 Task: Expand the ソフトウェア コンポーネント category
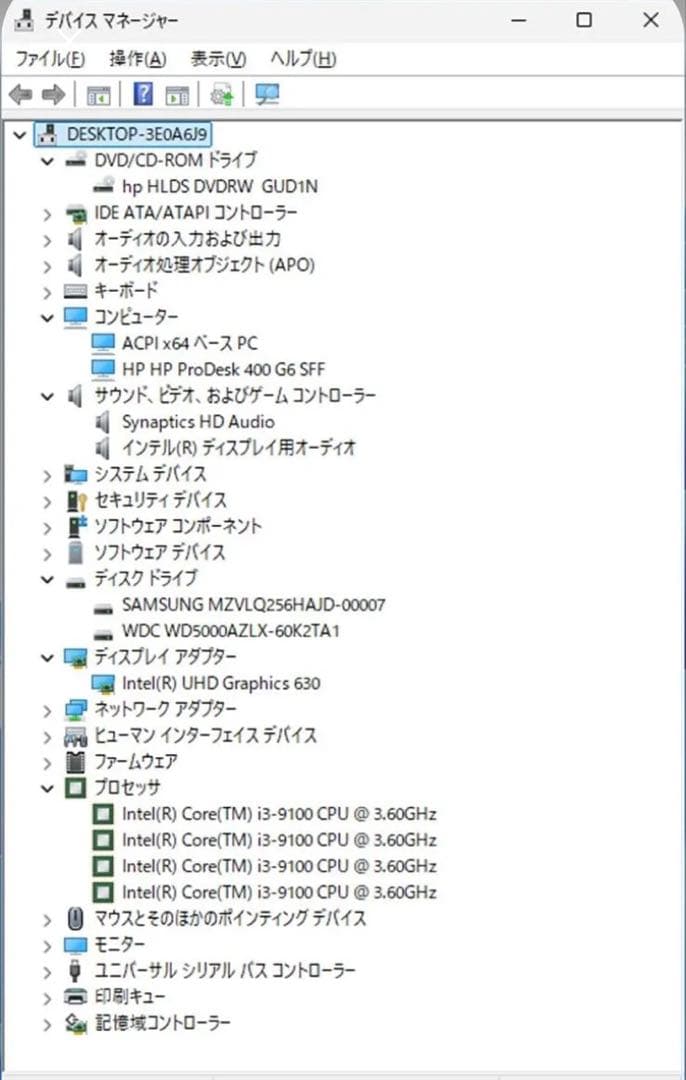pos(47,528)
